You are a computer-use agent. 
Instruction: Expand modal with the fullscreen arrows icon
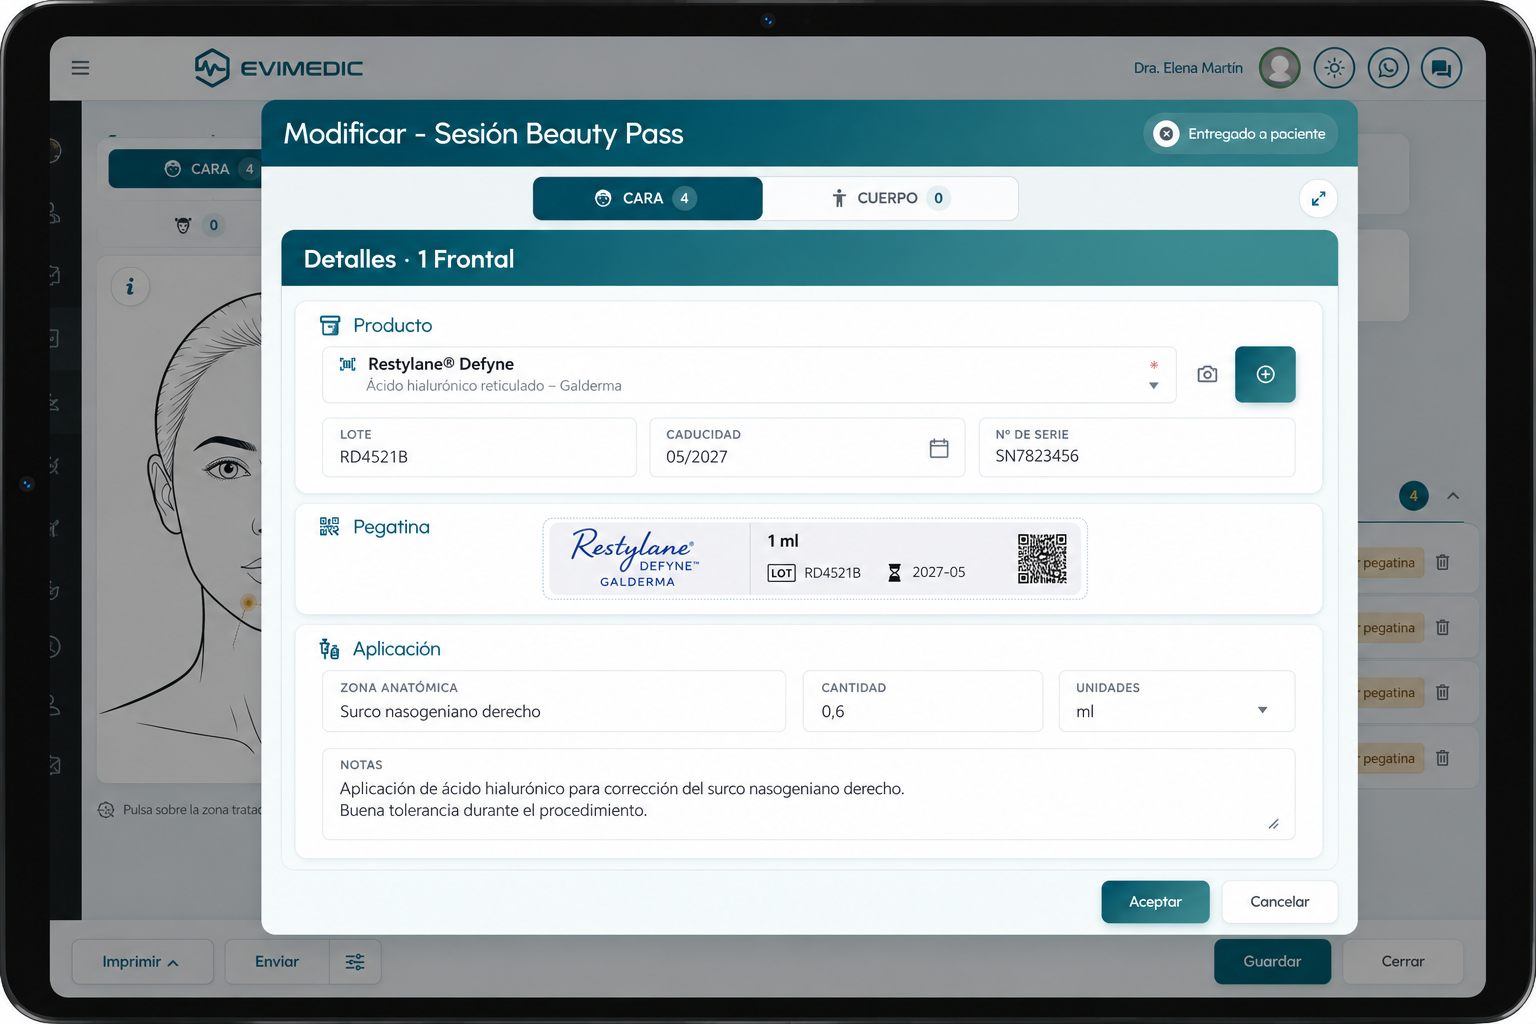tap(1318, 198)
